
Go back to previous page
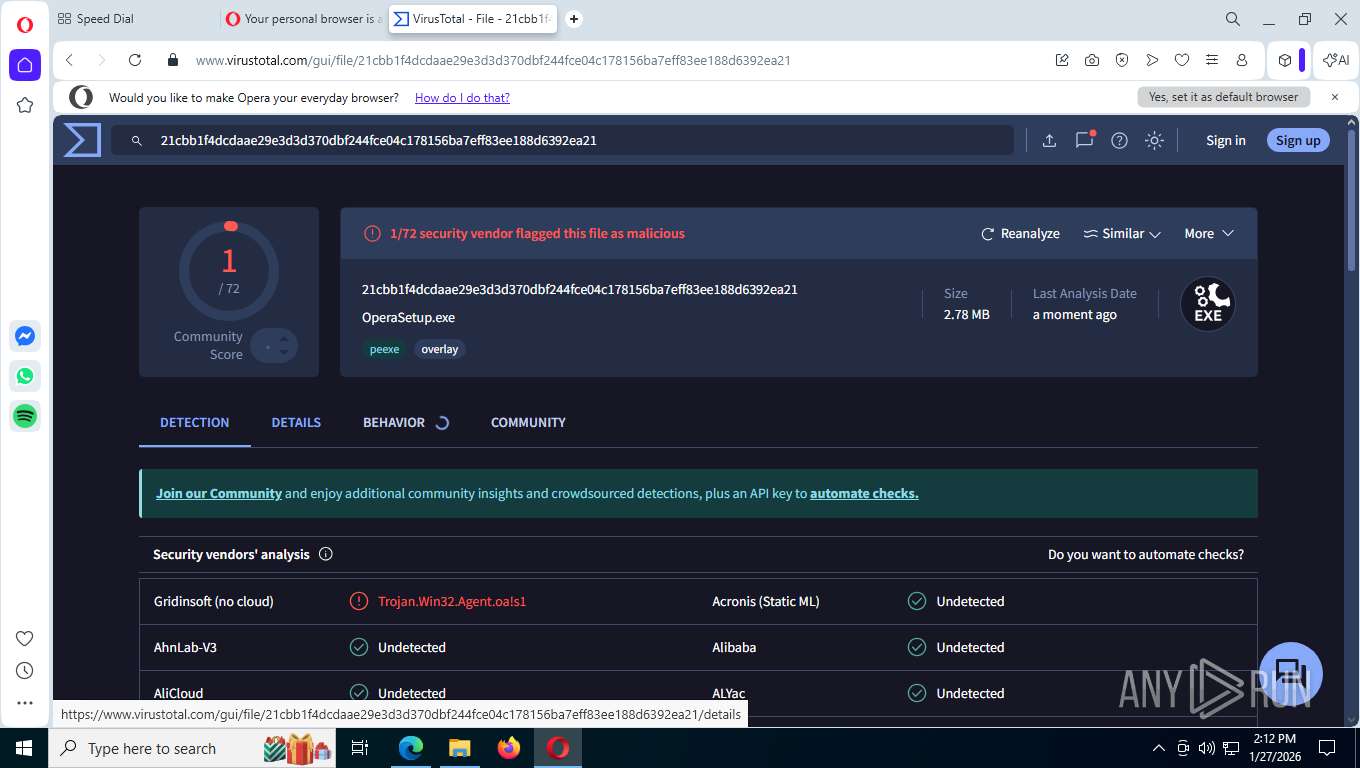(69, 60)
